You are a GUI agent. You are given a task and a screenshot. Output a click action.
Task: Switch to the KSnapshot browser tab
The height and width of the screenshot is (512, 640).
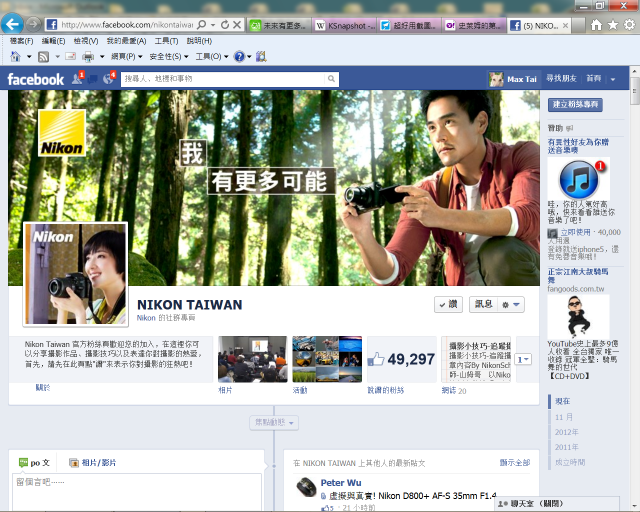(x=345, y=25)
